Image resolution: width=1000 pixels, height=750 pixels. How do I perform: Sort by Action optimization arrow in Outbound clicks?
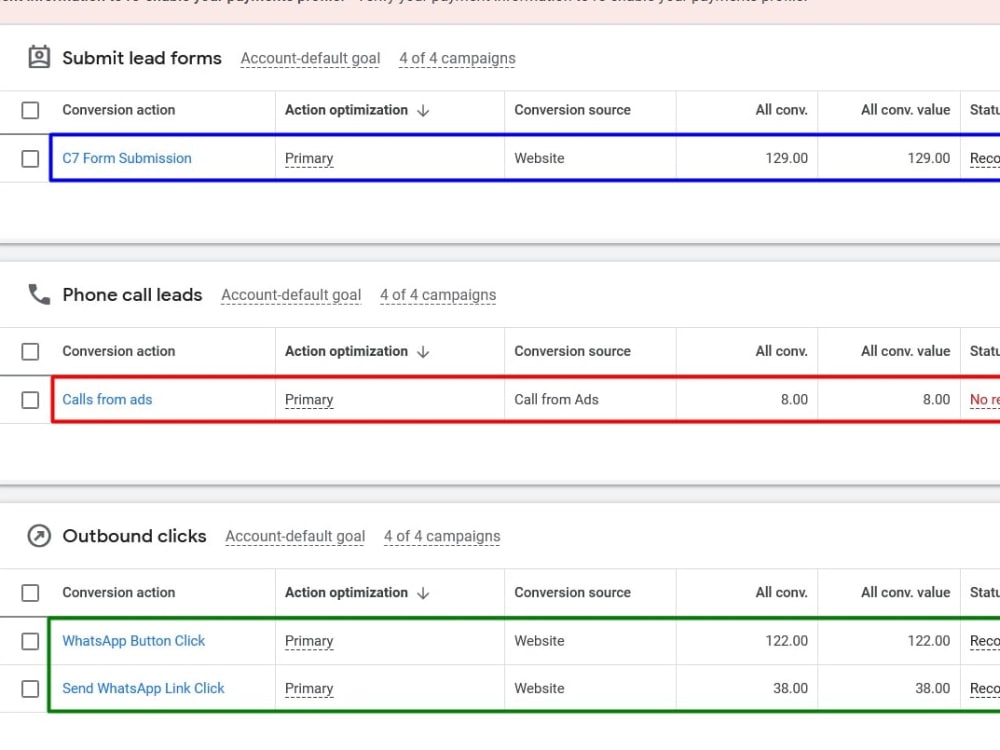[423, 593]
